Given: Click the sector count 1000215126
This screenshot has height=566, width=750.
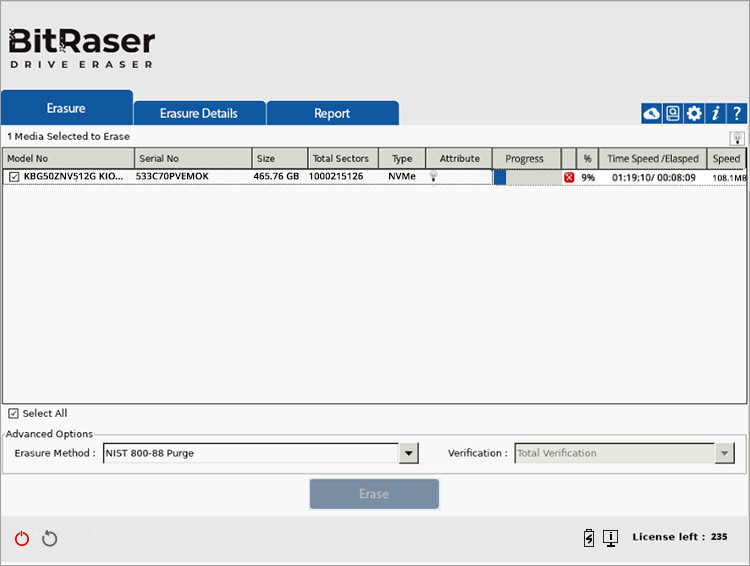Looking at the screenshot, I should coord(336,176).
